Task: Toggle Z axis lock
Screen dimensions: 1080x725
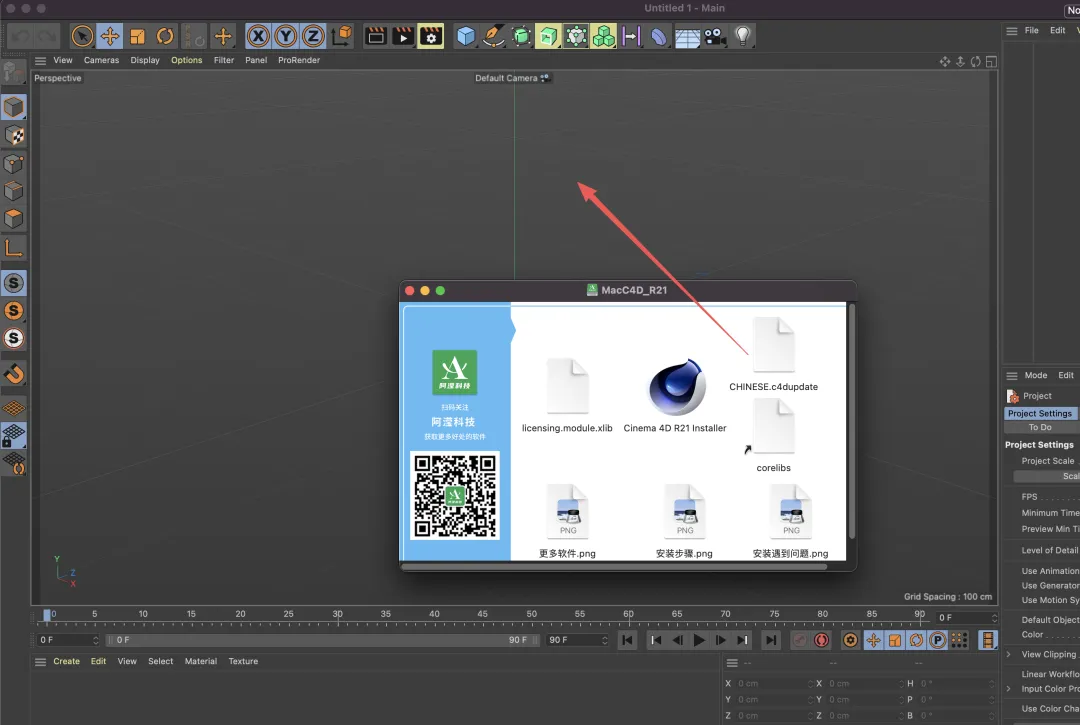Action: (313, 36)
